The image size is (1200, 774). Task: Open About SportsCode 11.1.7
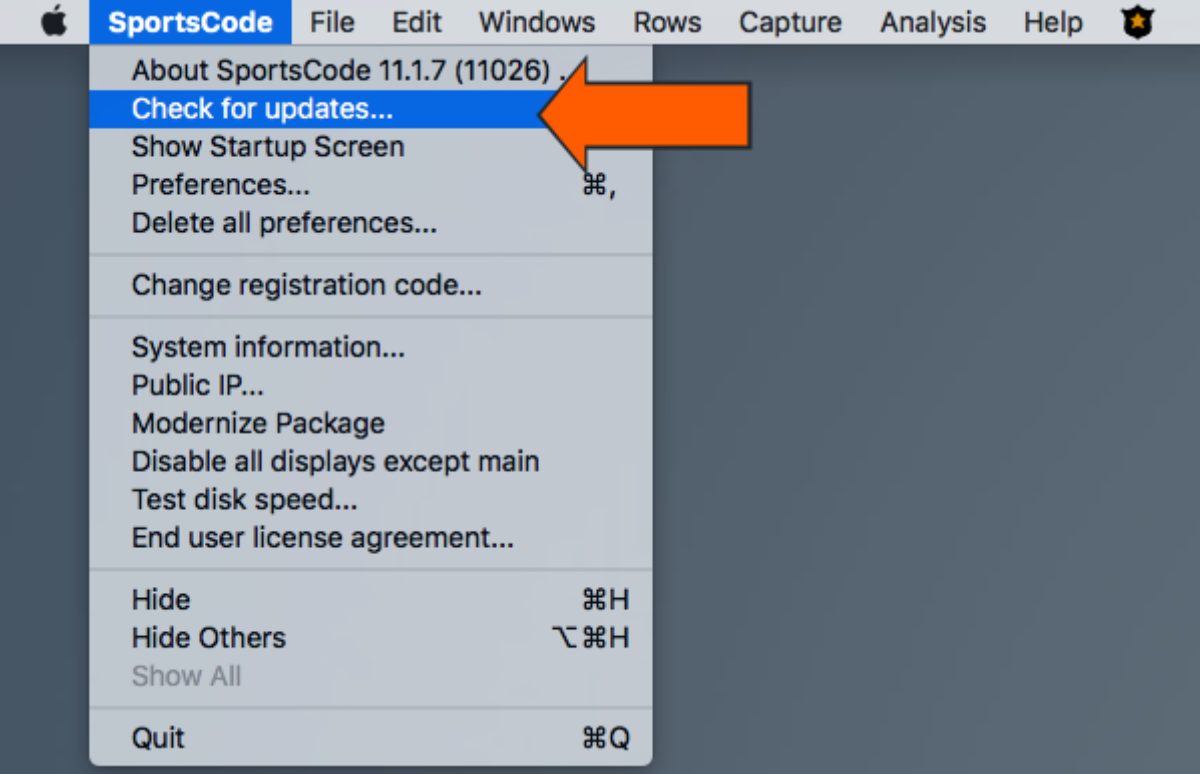300,70
